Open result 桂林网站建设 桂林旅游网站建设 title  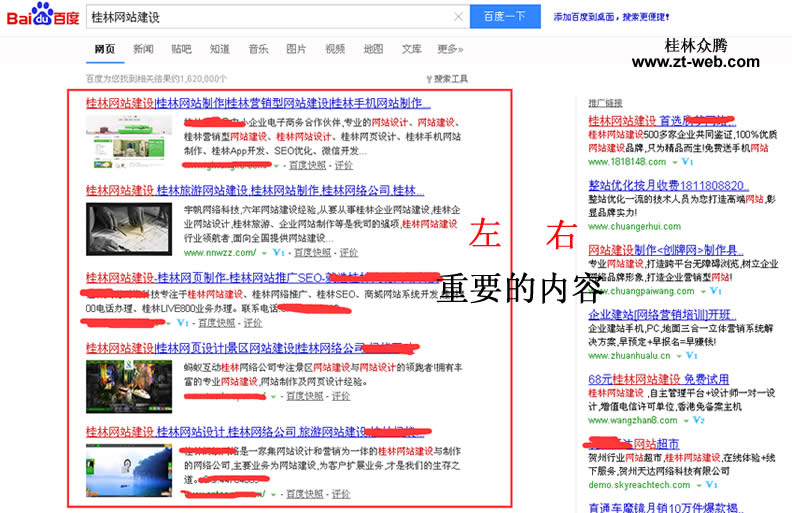(x=255, y=191)
